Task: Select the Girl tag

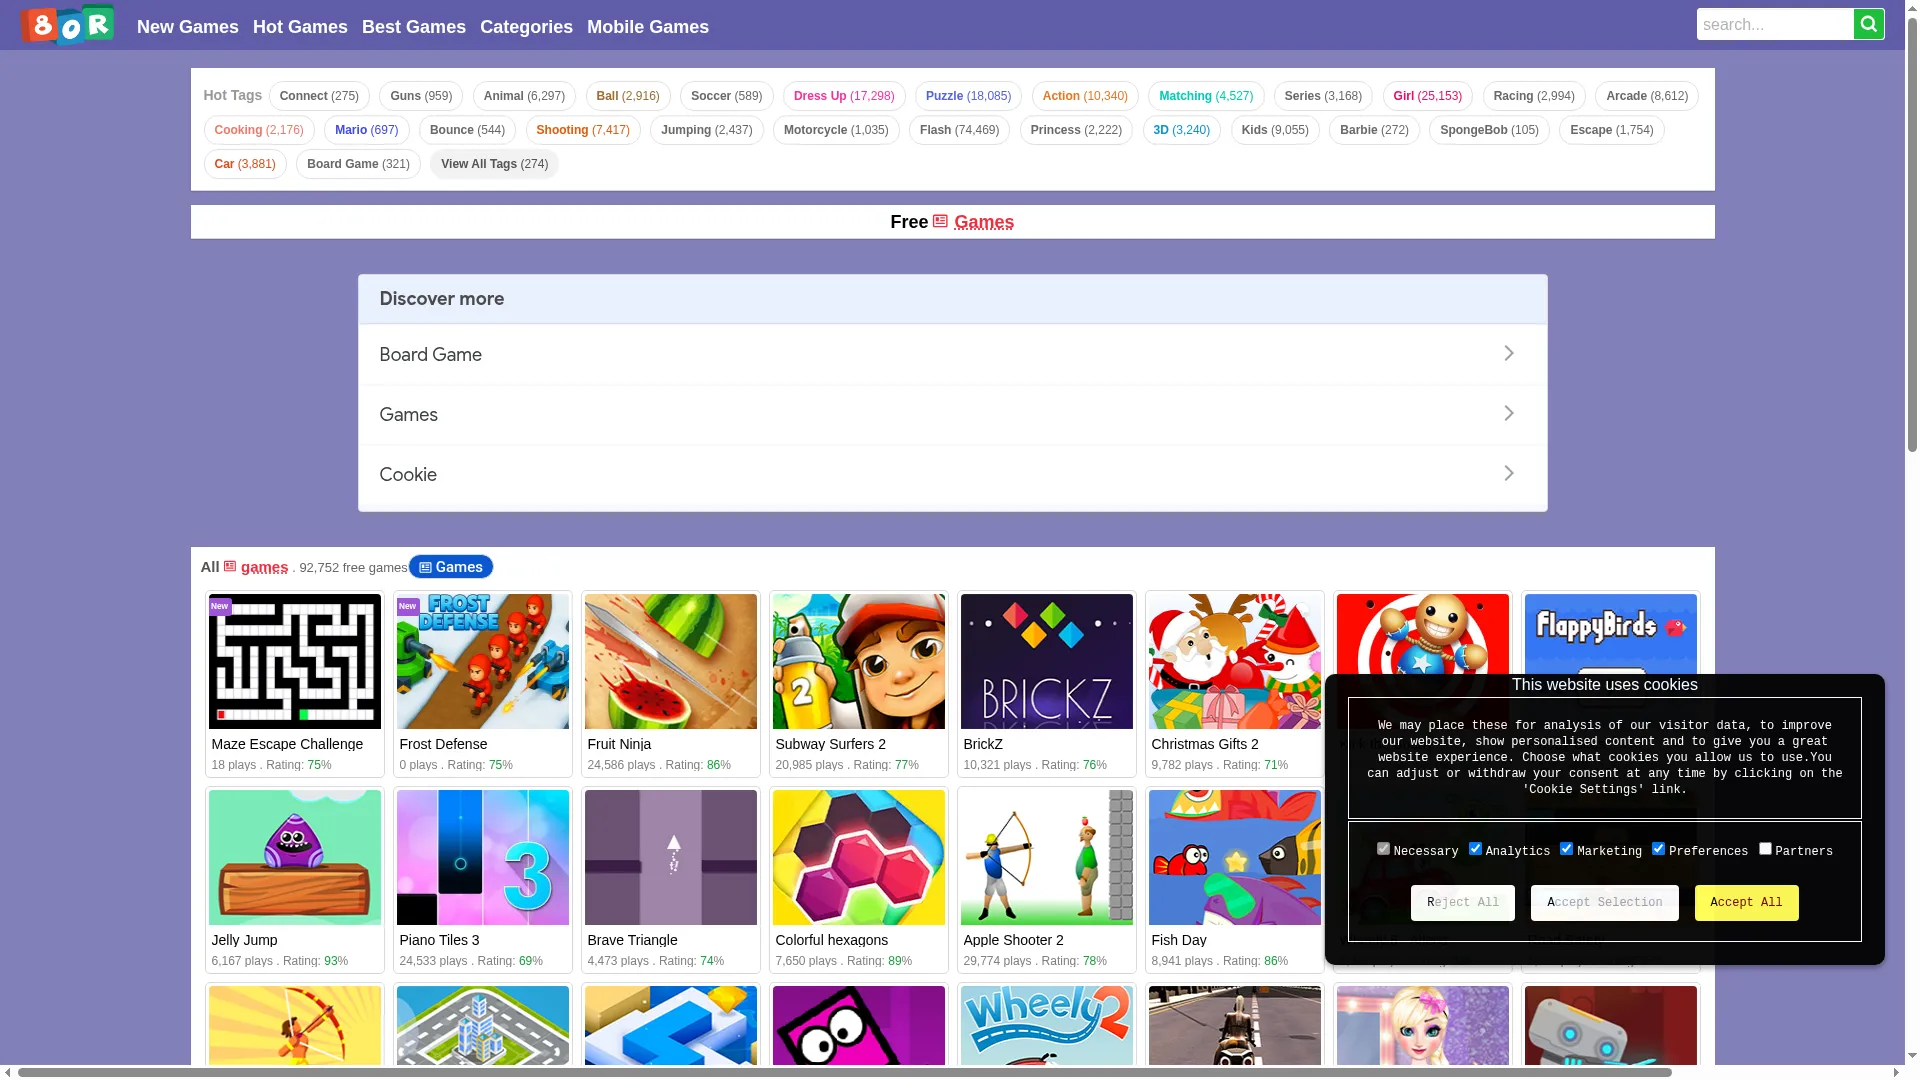Action: 1427,96
